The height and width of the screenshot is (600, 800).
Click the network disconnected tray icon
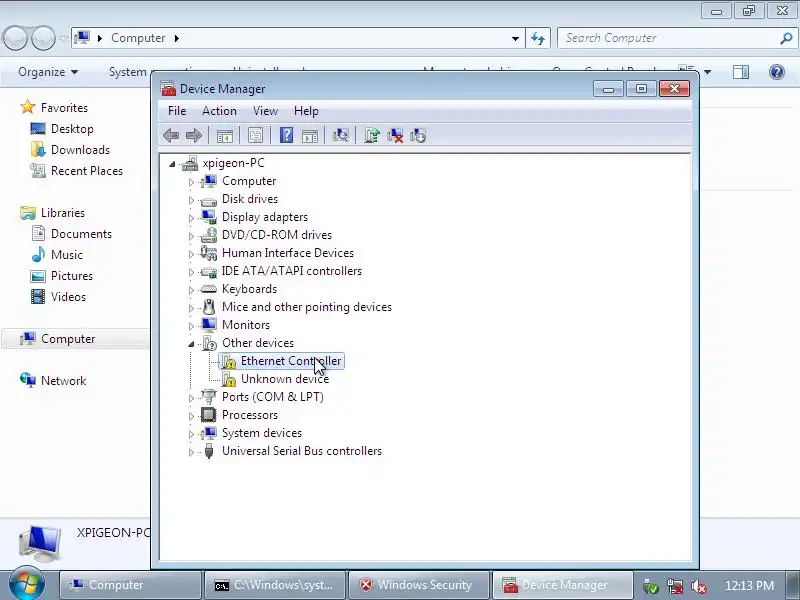pyautogui.click(x=675, y=586)
